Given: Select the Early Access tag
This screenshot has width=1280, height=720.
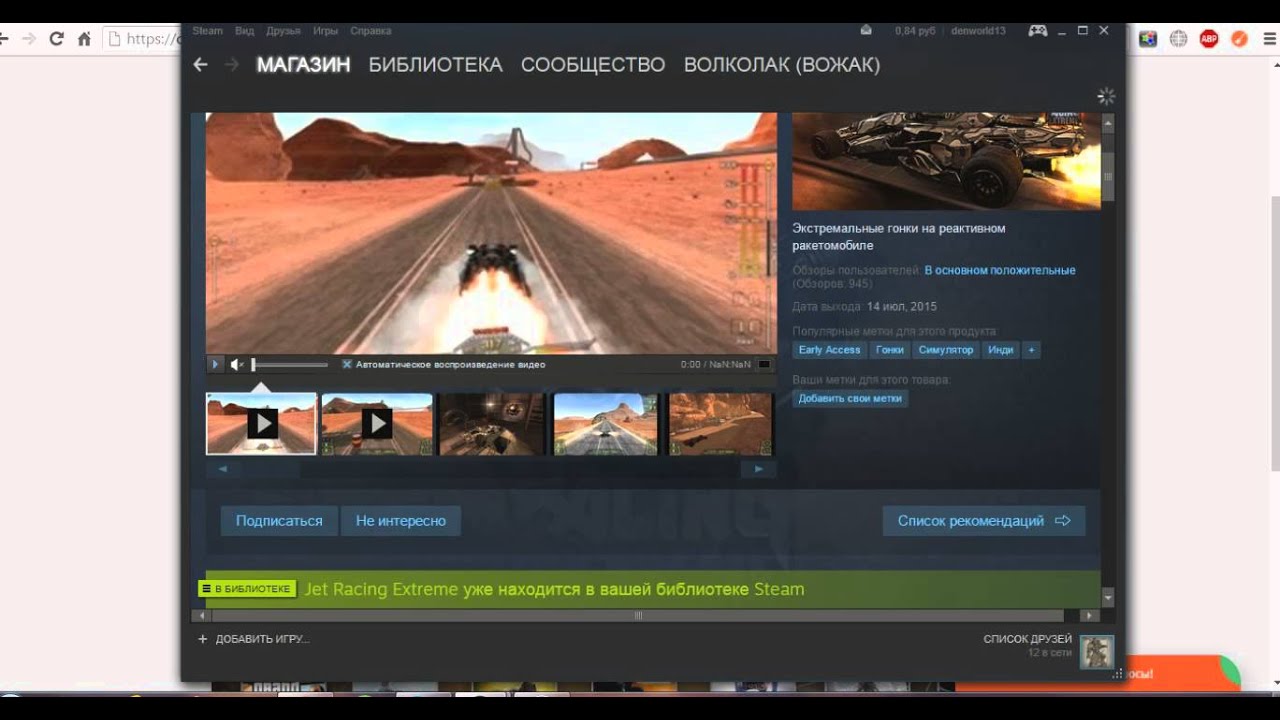Looking at the screenshot, I should coord(830,350).
